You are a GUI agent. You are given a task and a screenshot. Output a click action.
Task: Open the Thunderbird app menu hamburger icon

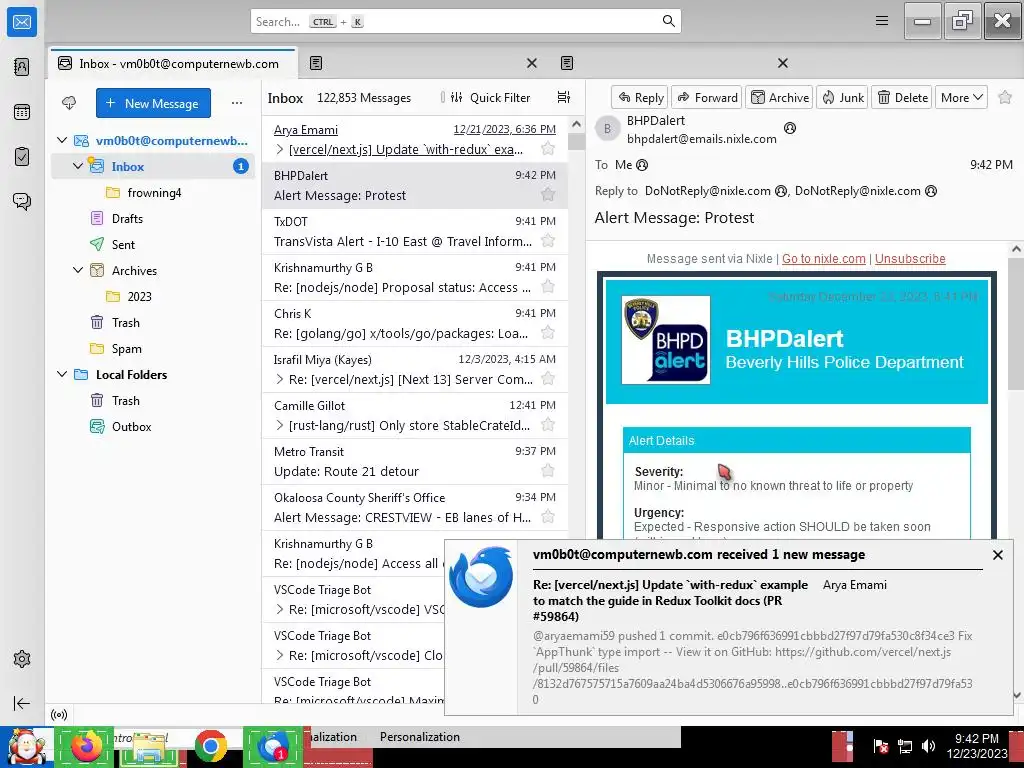point(882,21)
